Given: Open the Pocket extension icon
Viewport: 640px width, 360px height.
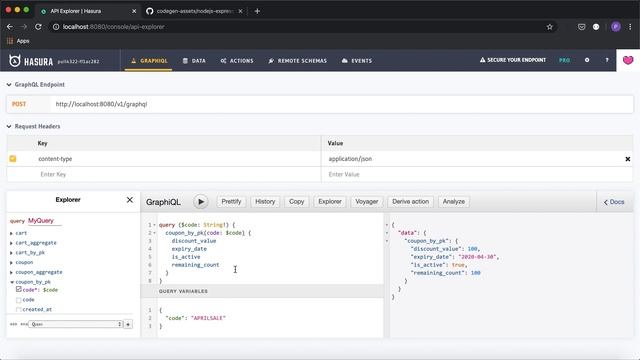Looking at the screenshot, I should pyautogui.click(x=582, y=27).
